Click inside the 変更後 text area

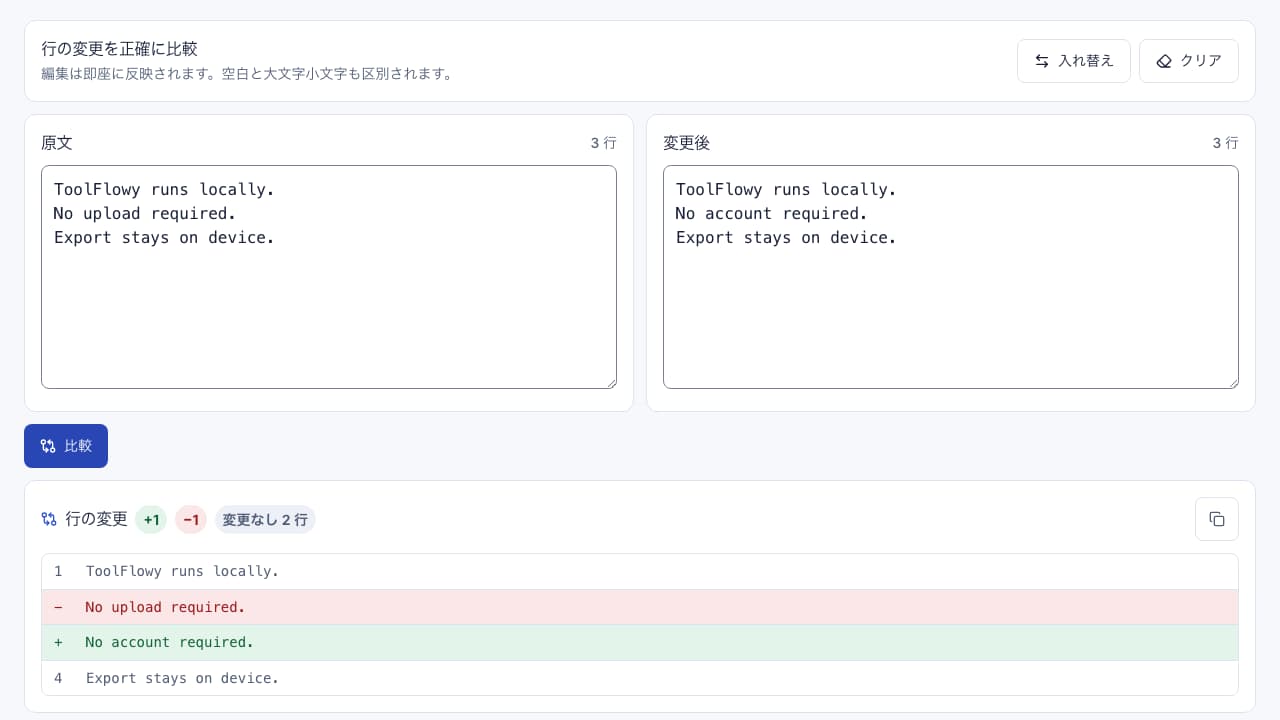951,277
